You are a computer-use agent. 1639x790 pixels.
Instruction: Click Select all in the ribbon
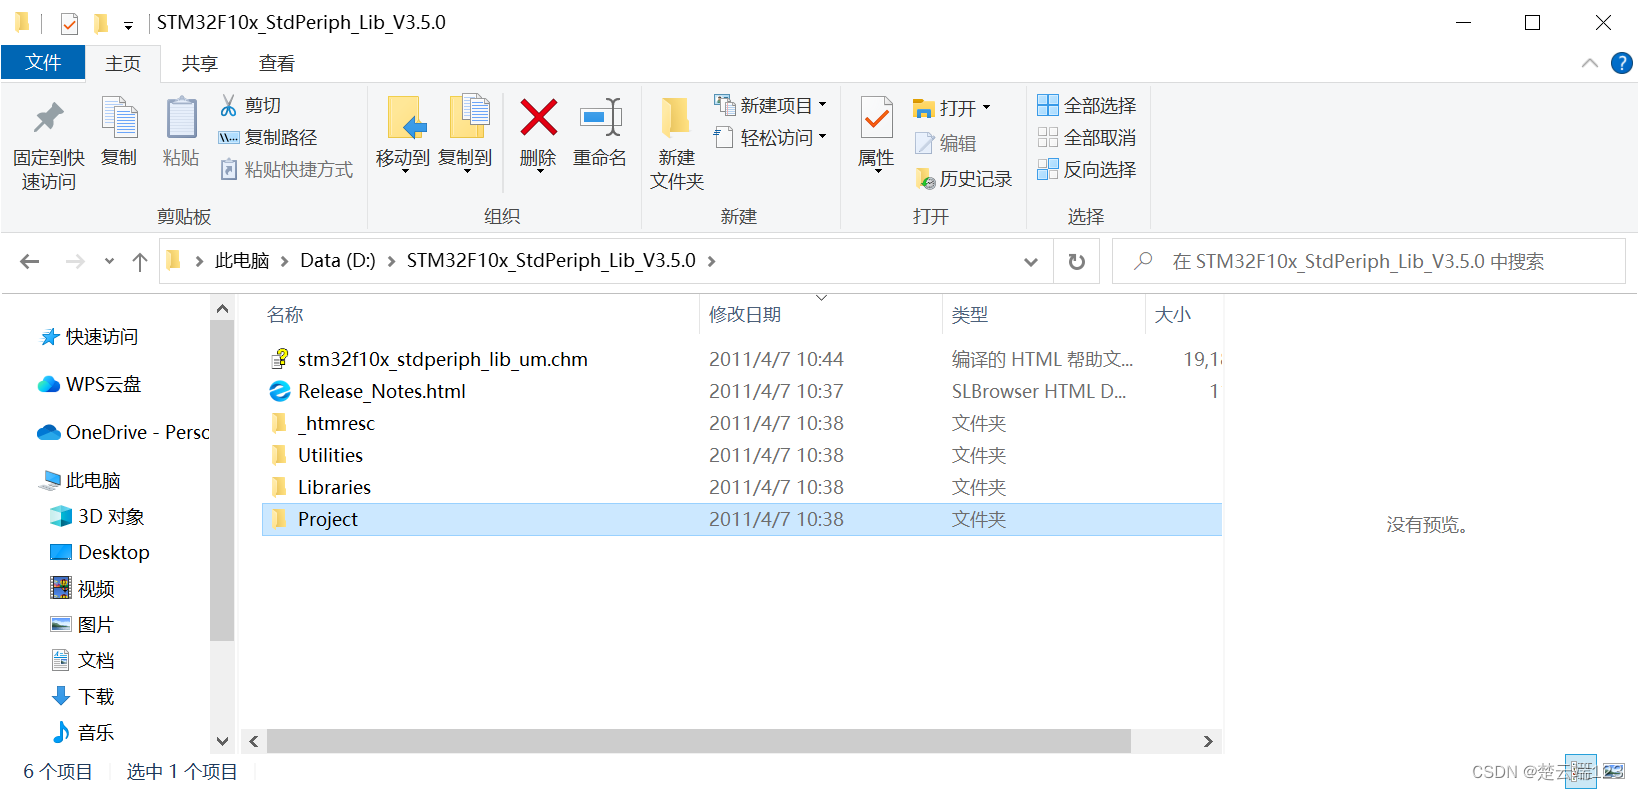(1087, 105)
